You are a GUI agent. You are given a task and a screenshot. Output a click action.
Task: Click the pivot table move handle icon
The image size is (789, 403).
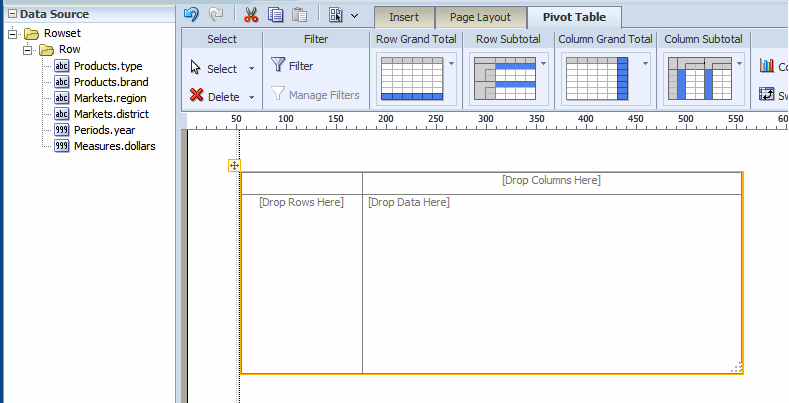pyautogui.click(x=234, y=166)
